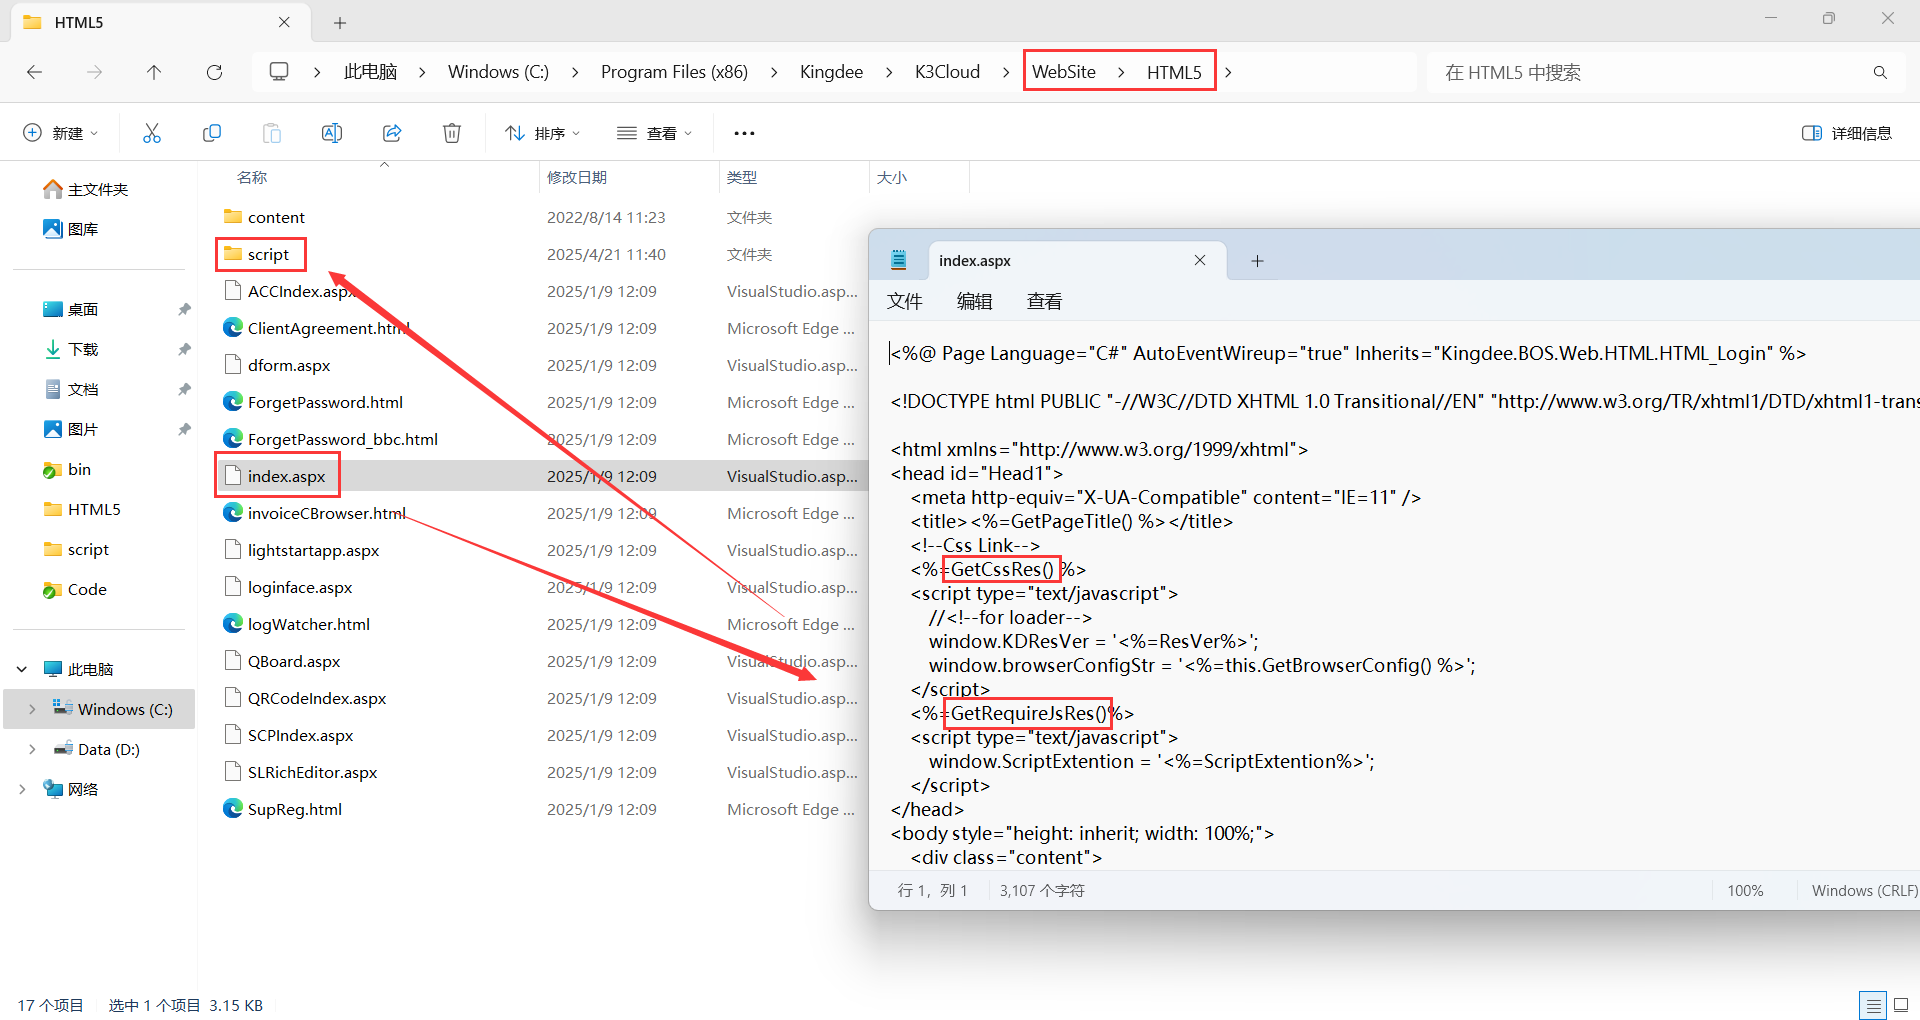Select ClientAgreement.html file
This screenshot has width=1920, height=1020.
pos(328,328)
